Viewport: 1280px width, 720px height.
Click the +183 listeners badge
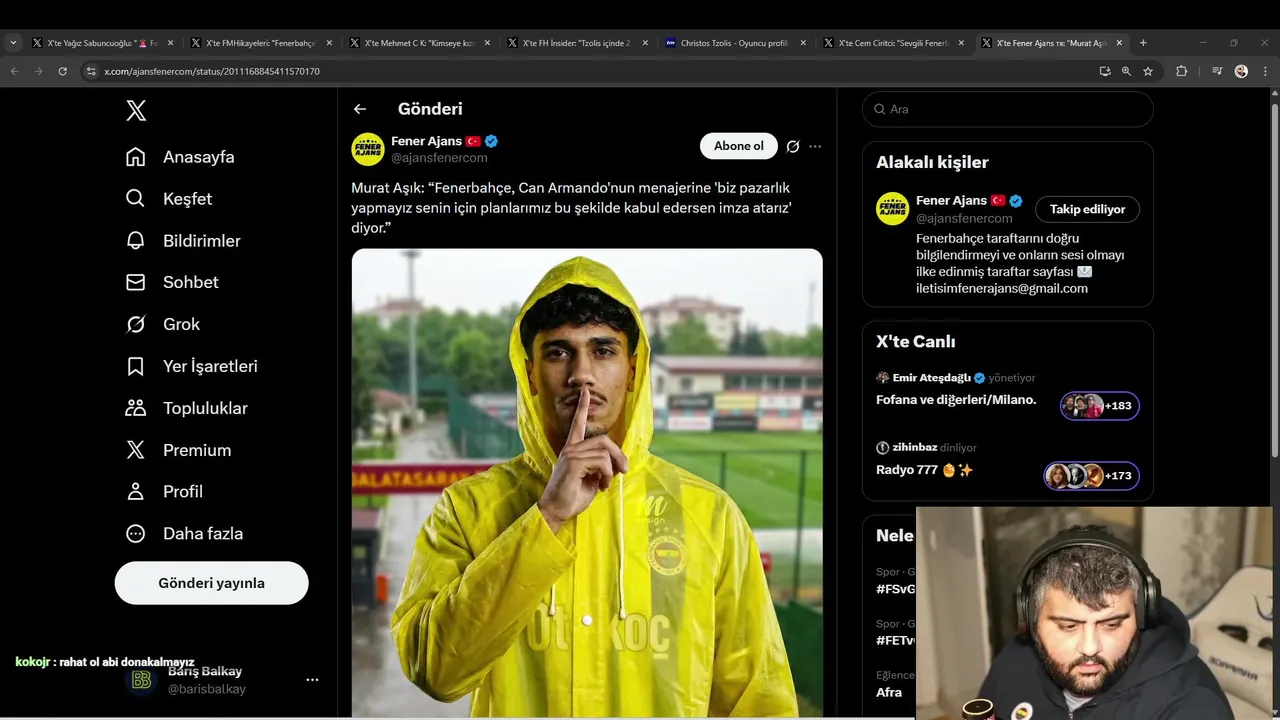[1099, 406]
